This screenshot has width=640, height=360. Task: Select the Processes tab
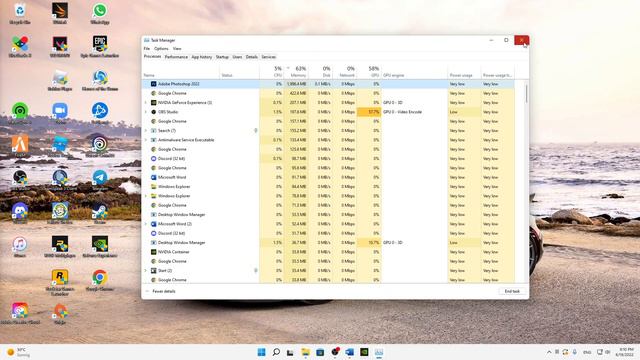pos(152,57)
